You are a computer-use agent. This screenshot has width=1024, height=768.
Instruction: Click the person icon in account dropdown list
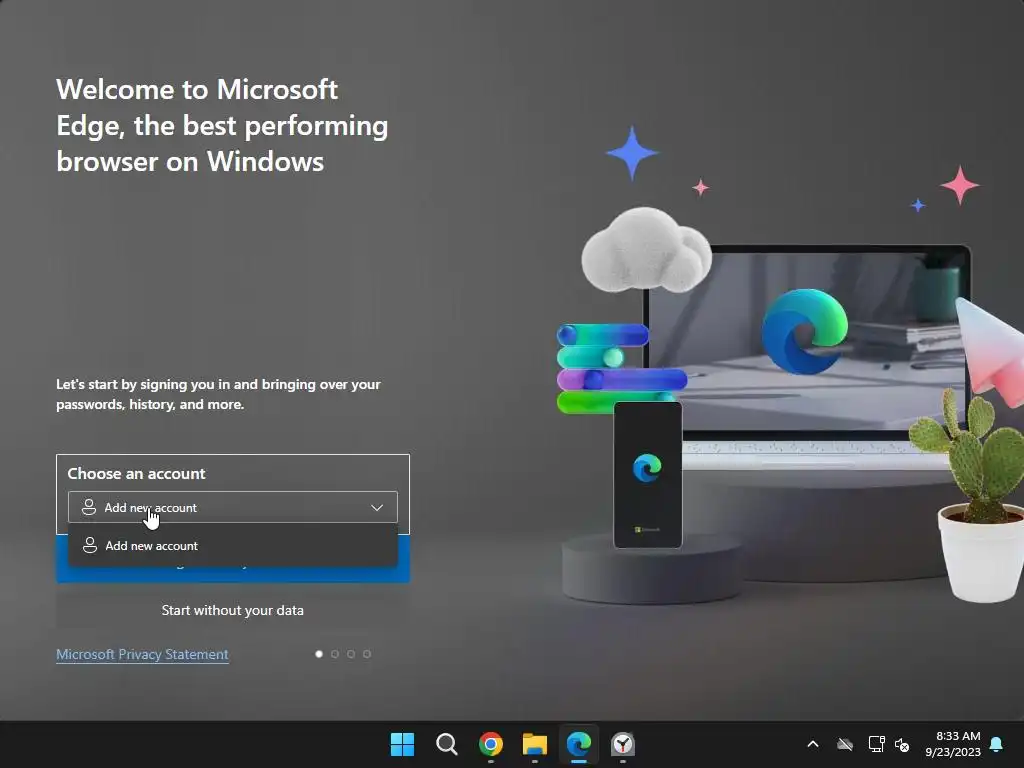90,545
